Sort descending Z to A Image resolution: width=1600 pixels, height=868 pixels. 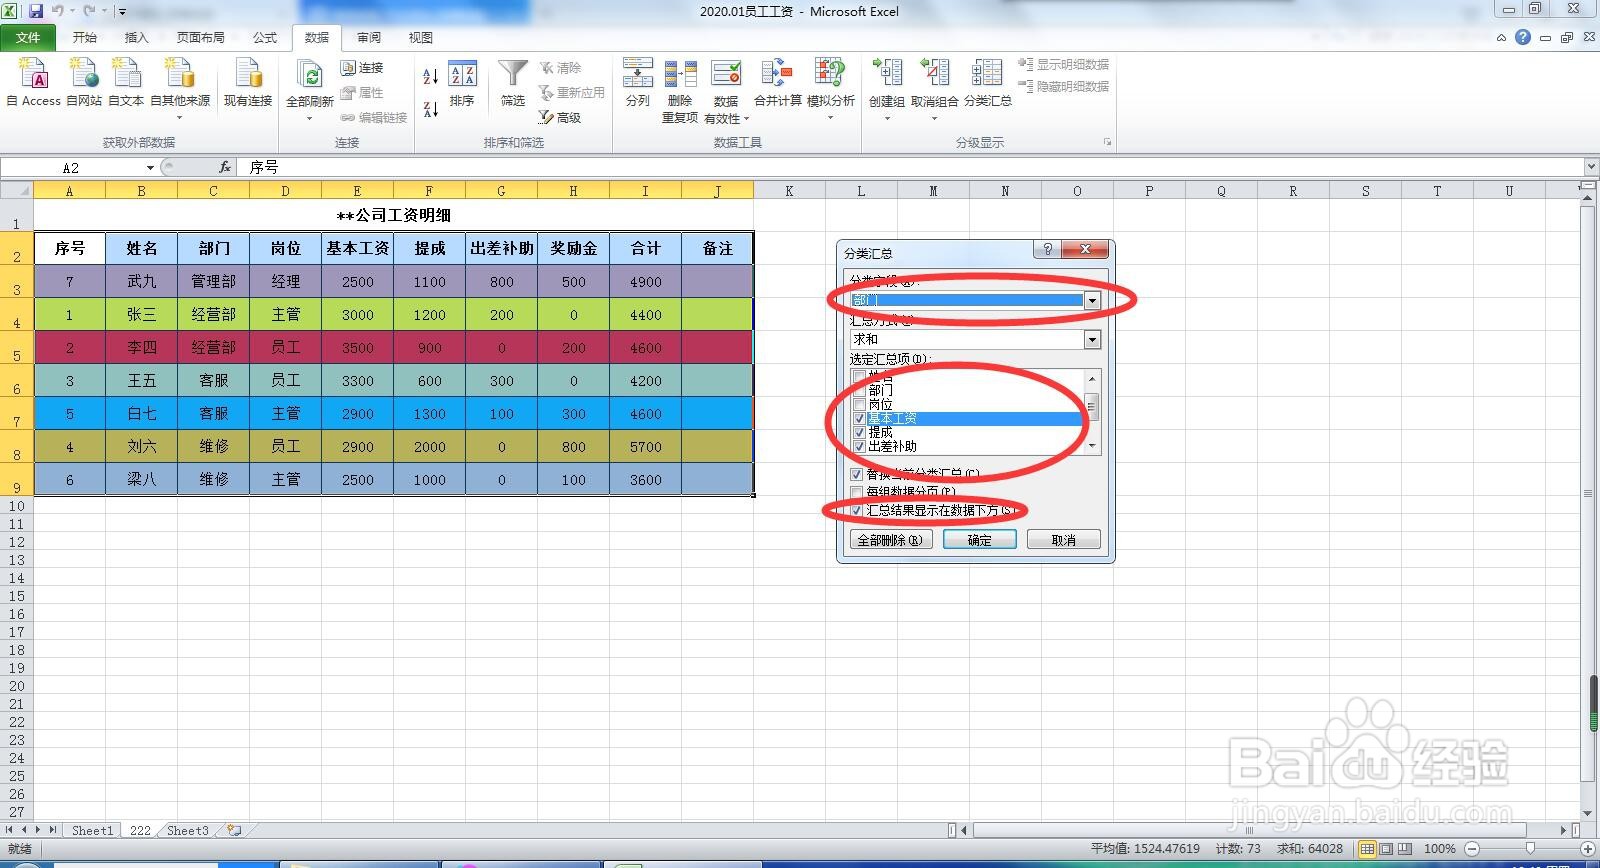pos(430,109)
